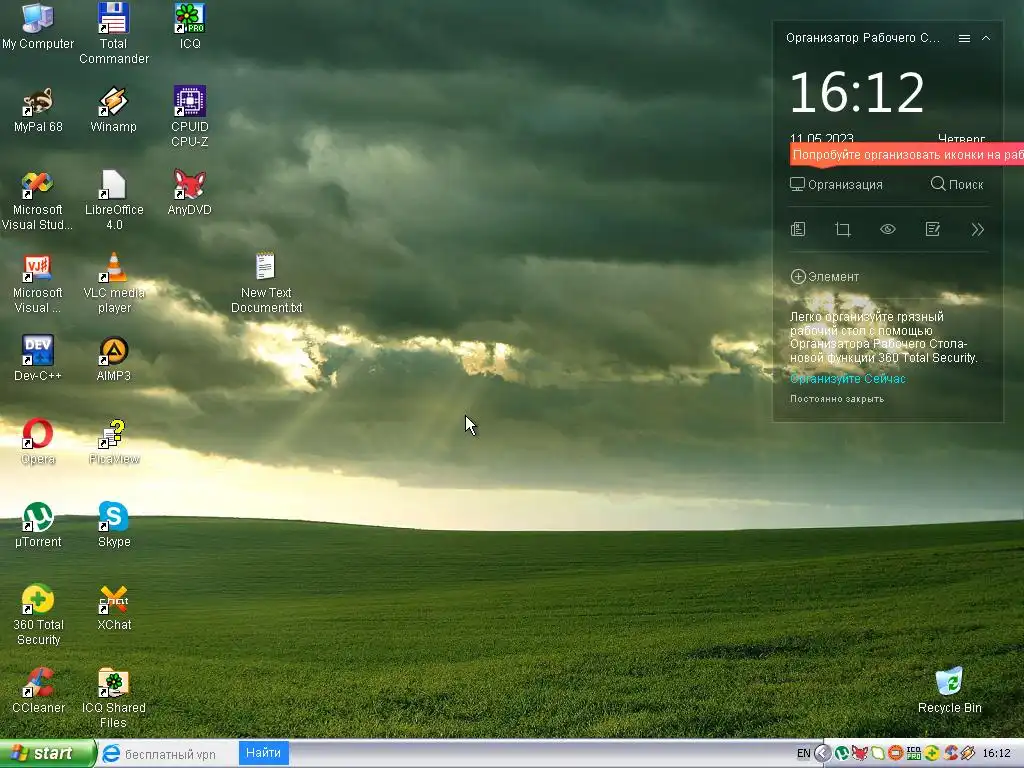Click the ICQ PRO tray icon
The image size is (1024, 768).
[914, 754]
